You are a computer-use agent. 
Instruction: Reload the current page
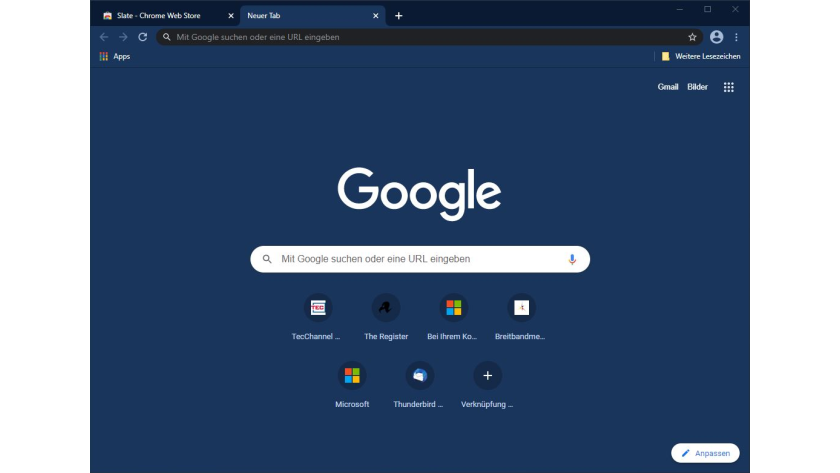[142, 37]
